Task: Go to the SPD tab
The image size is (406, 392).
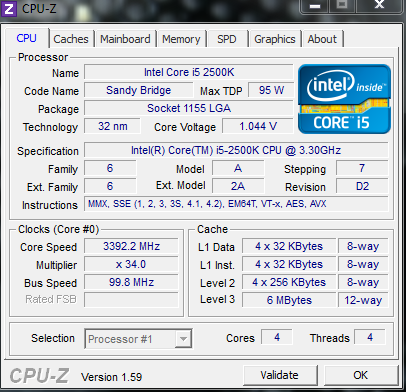Action: pos(227,39)
